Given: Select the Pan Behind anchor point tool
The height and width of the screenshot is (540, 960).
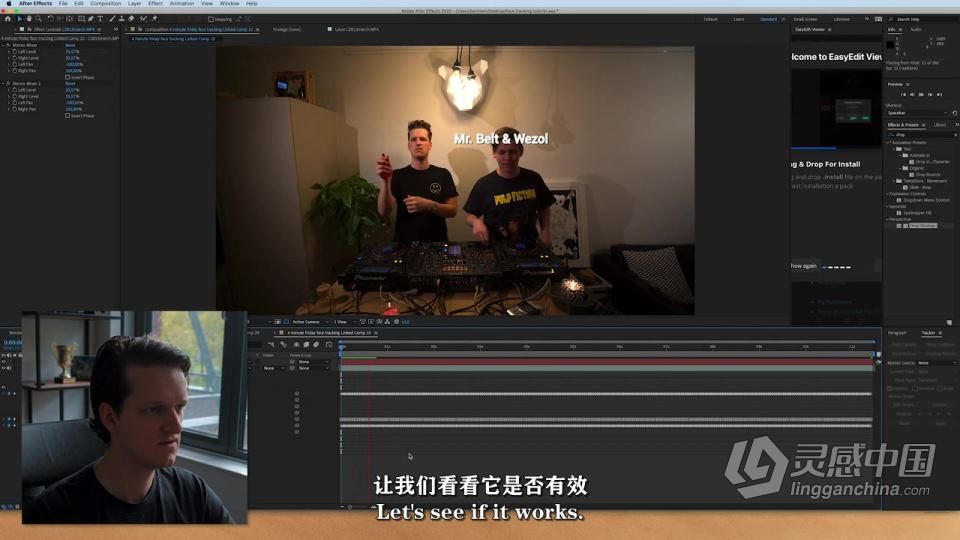Looking at the screenshot, I should tap(69, 19).
